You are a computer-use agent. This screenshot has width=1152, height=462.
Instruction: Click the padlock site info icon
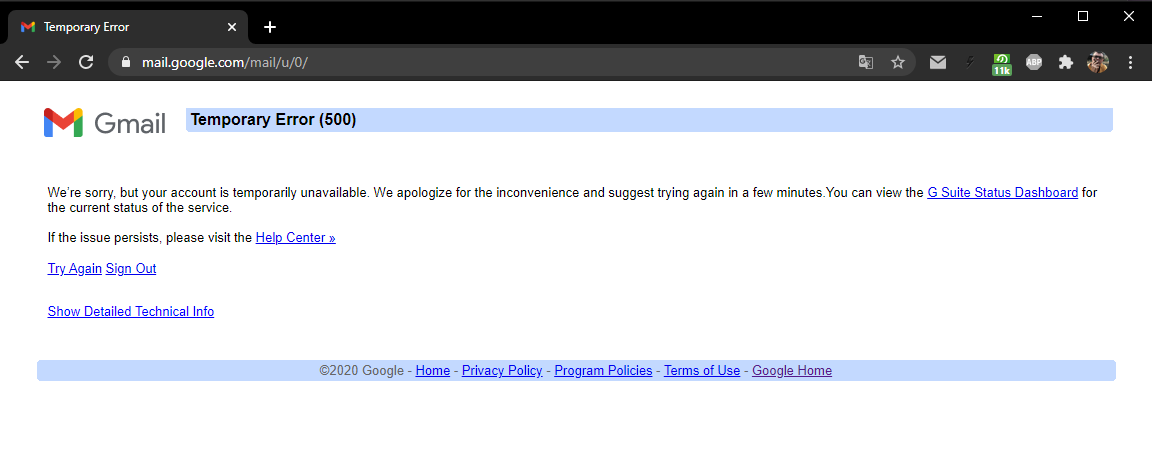125,62
